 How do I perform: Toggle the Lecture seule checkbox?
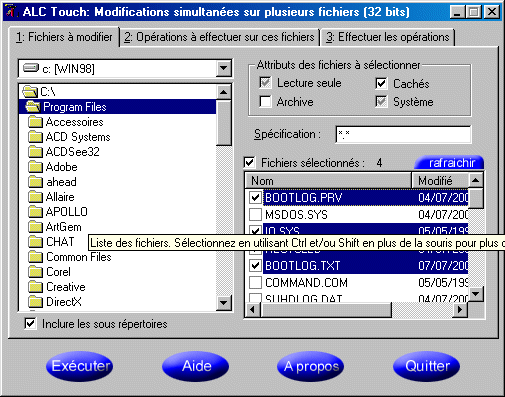pyautogui.click(x=265, y=83)
